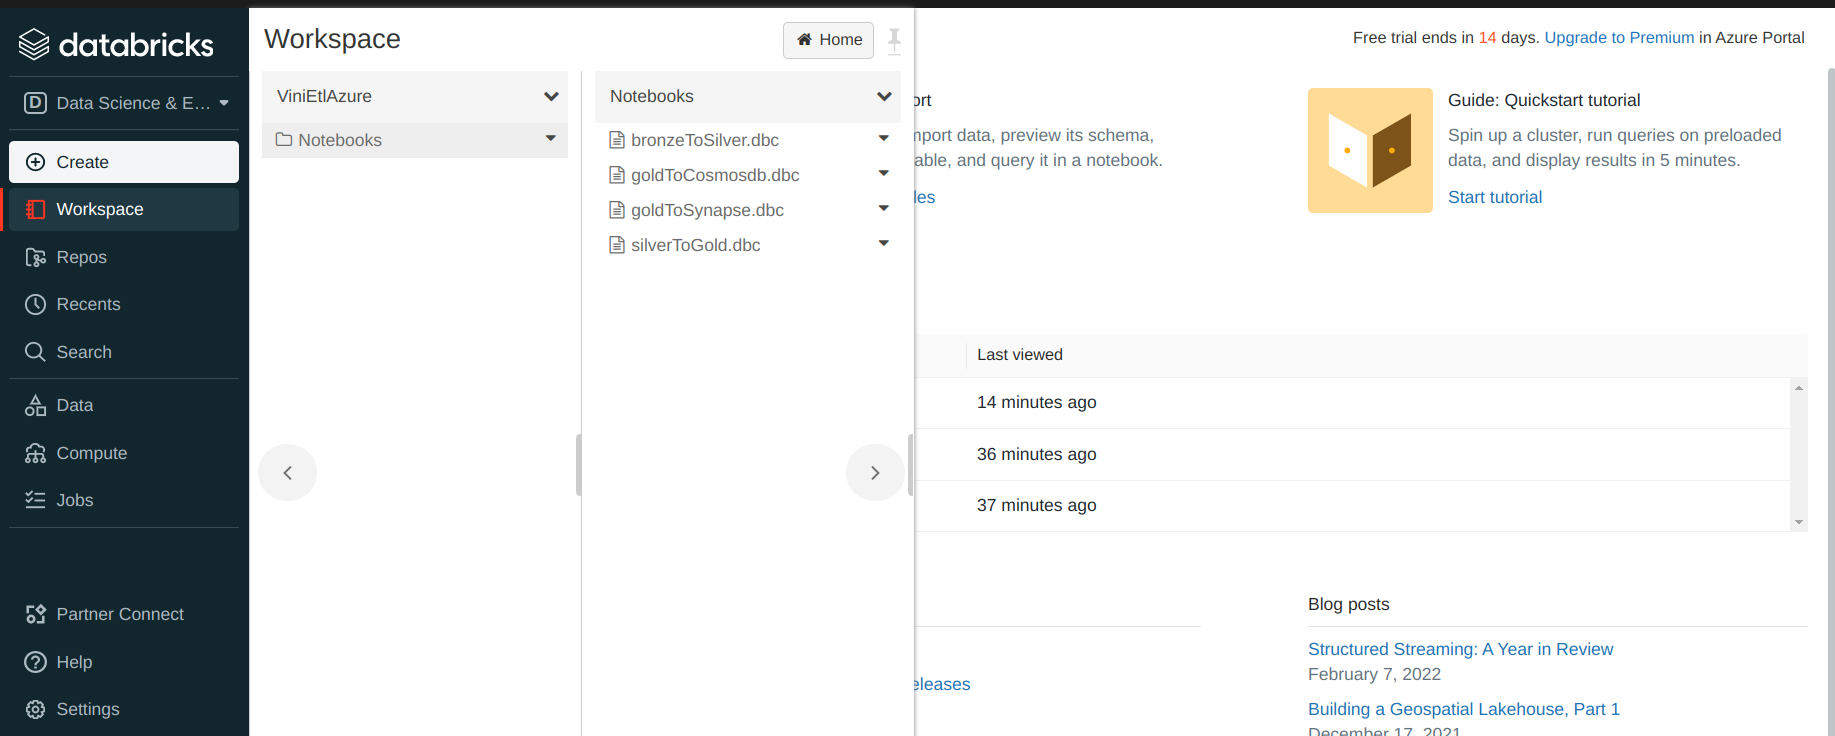
Task: Open Repos from the sidebar
Action: (x=124, y=257)
